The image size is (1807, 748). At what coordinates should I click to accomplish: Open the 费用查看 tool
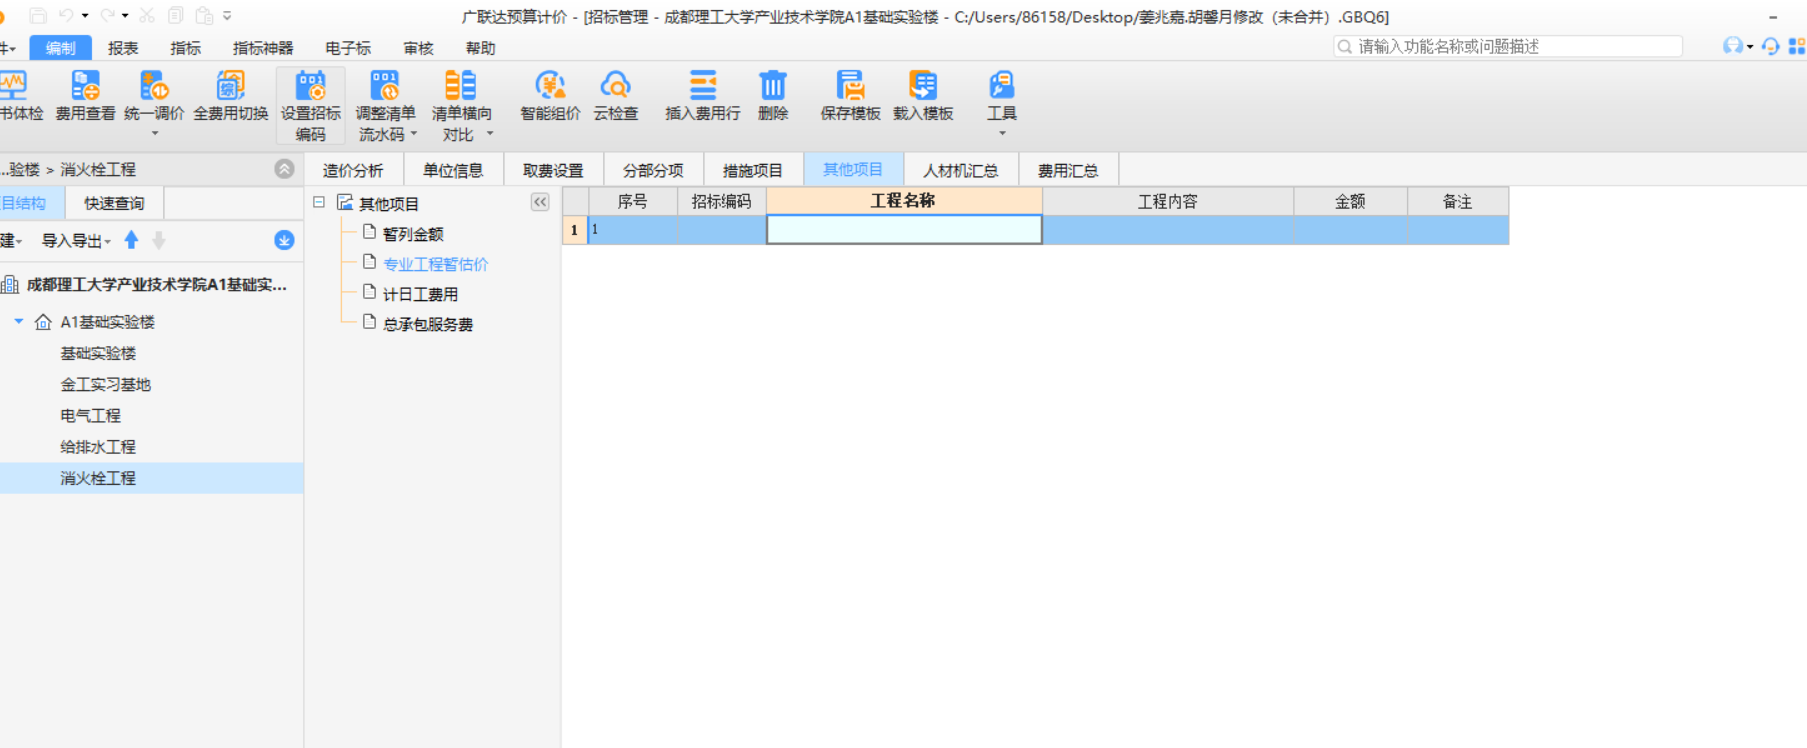click(85, 97)
